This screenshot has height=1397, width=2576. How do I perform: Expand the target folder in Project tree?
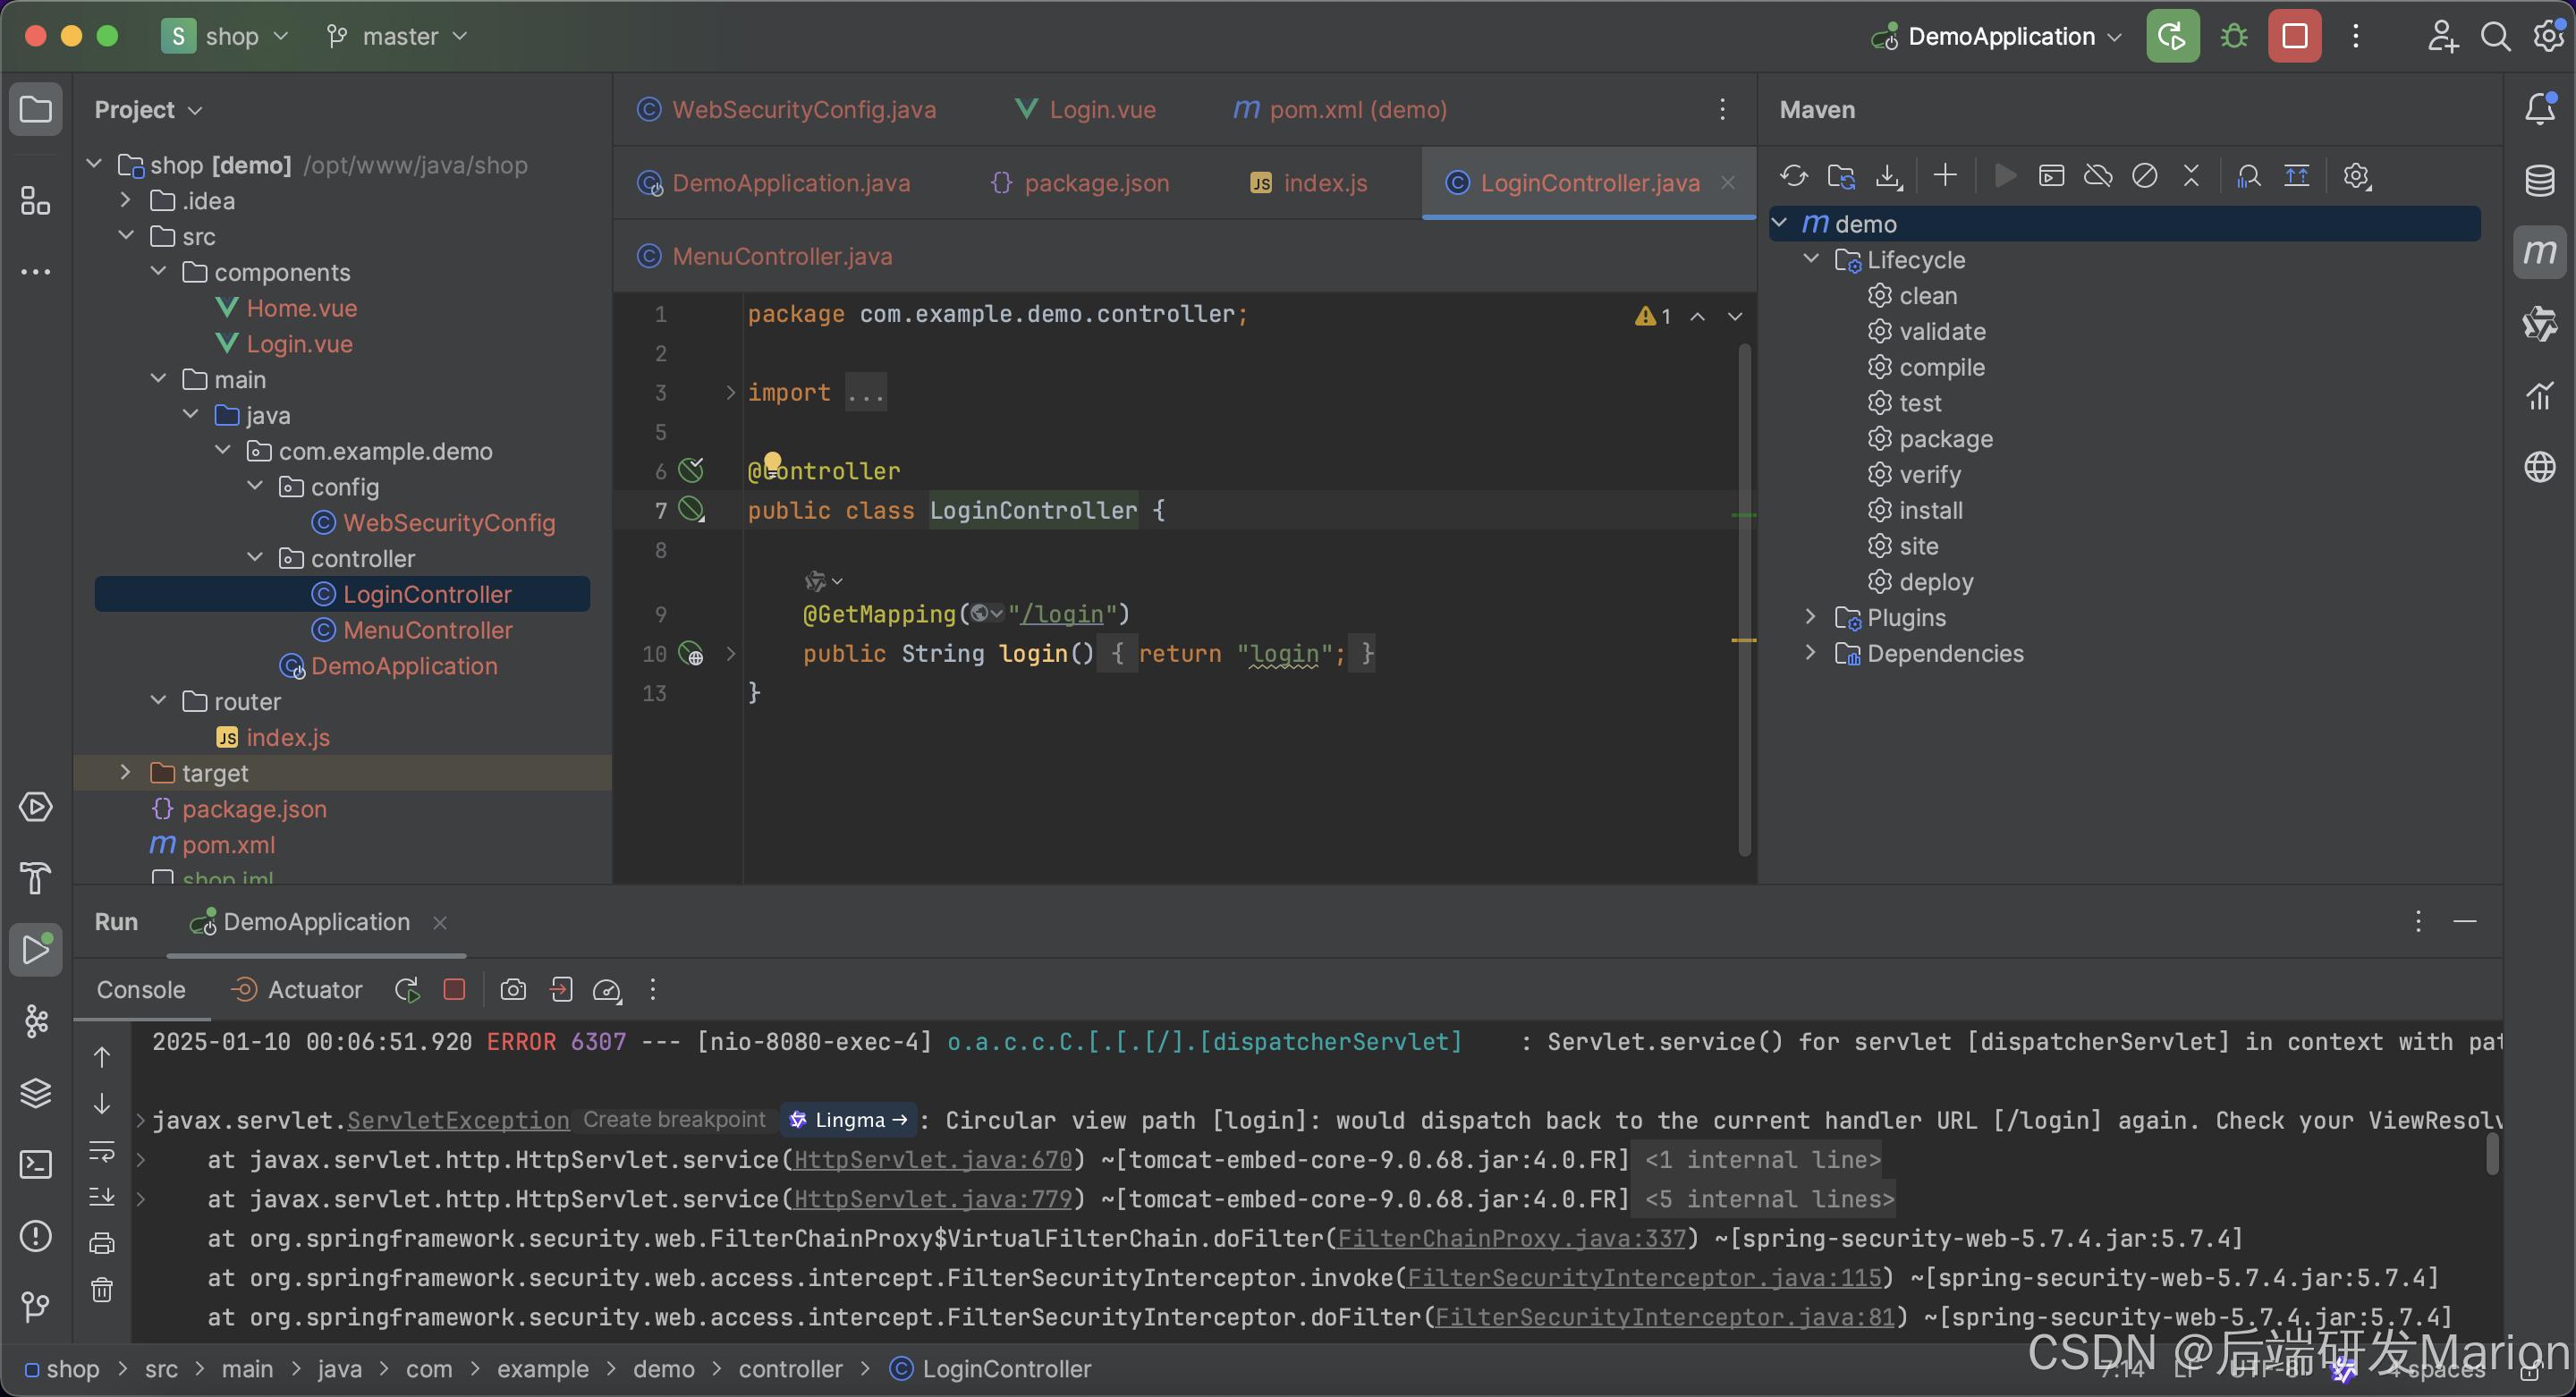125,773
